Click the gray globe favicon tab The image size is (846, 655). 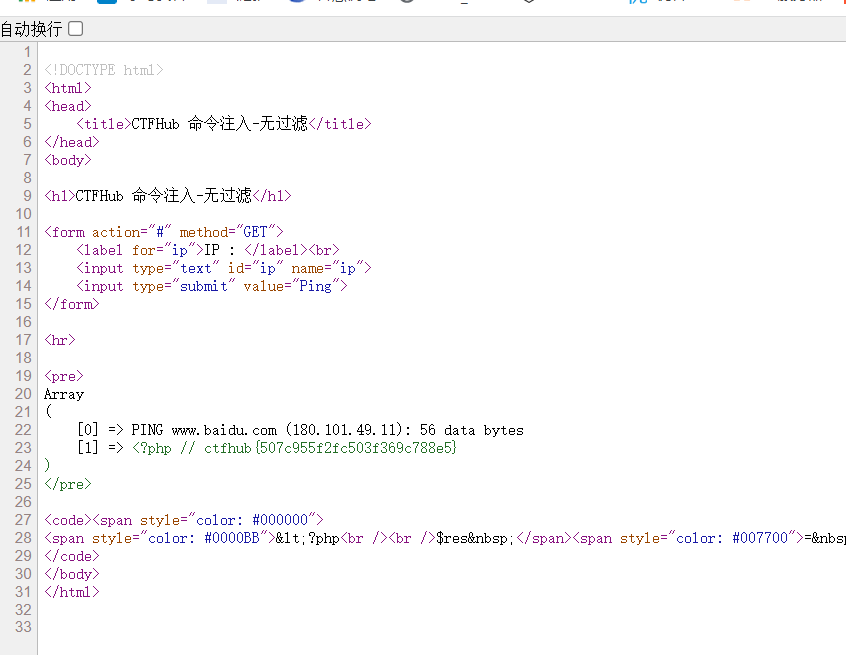click(x=407, y=5)
